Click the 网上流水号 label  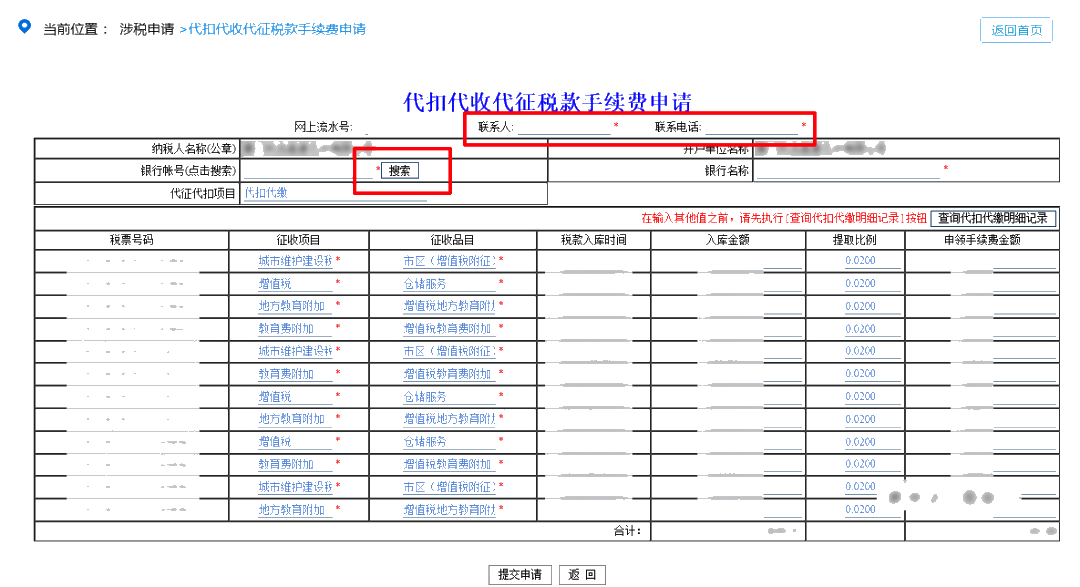(x=323, y=127)
